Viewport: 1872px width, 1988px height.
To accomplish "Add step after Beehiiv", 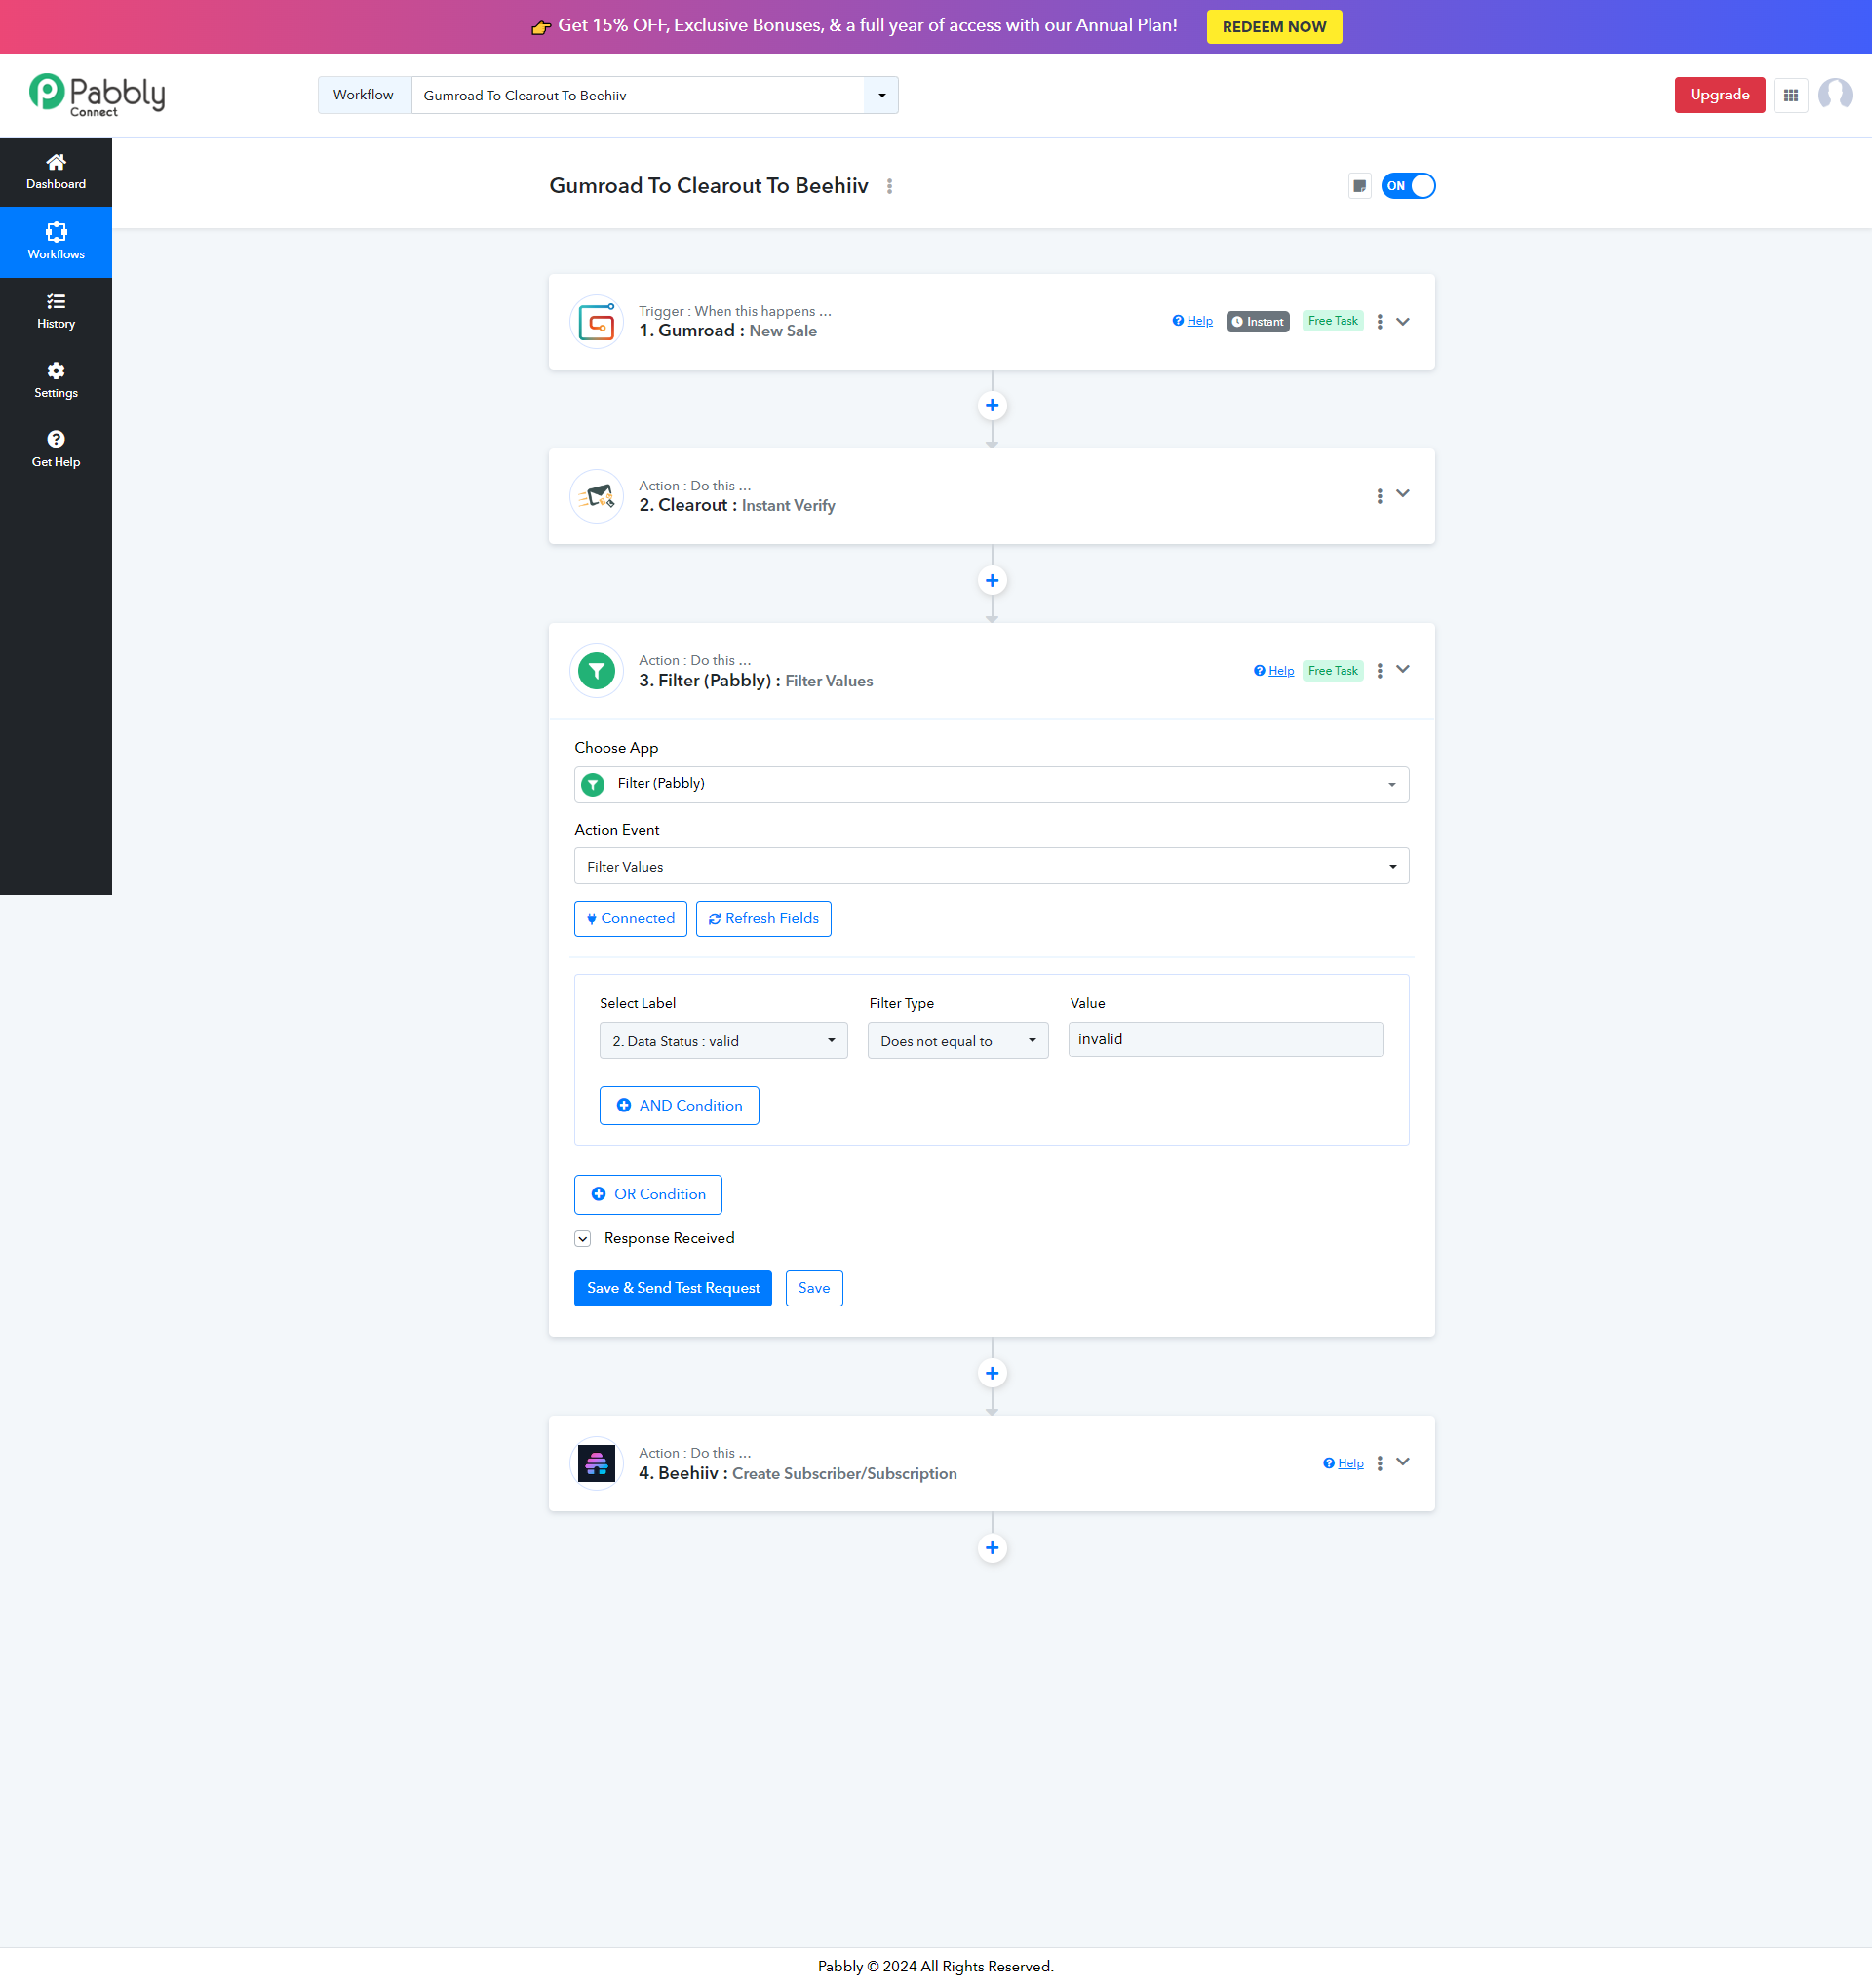I will coord(992,1548).
